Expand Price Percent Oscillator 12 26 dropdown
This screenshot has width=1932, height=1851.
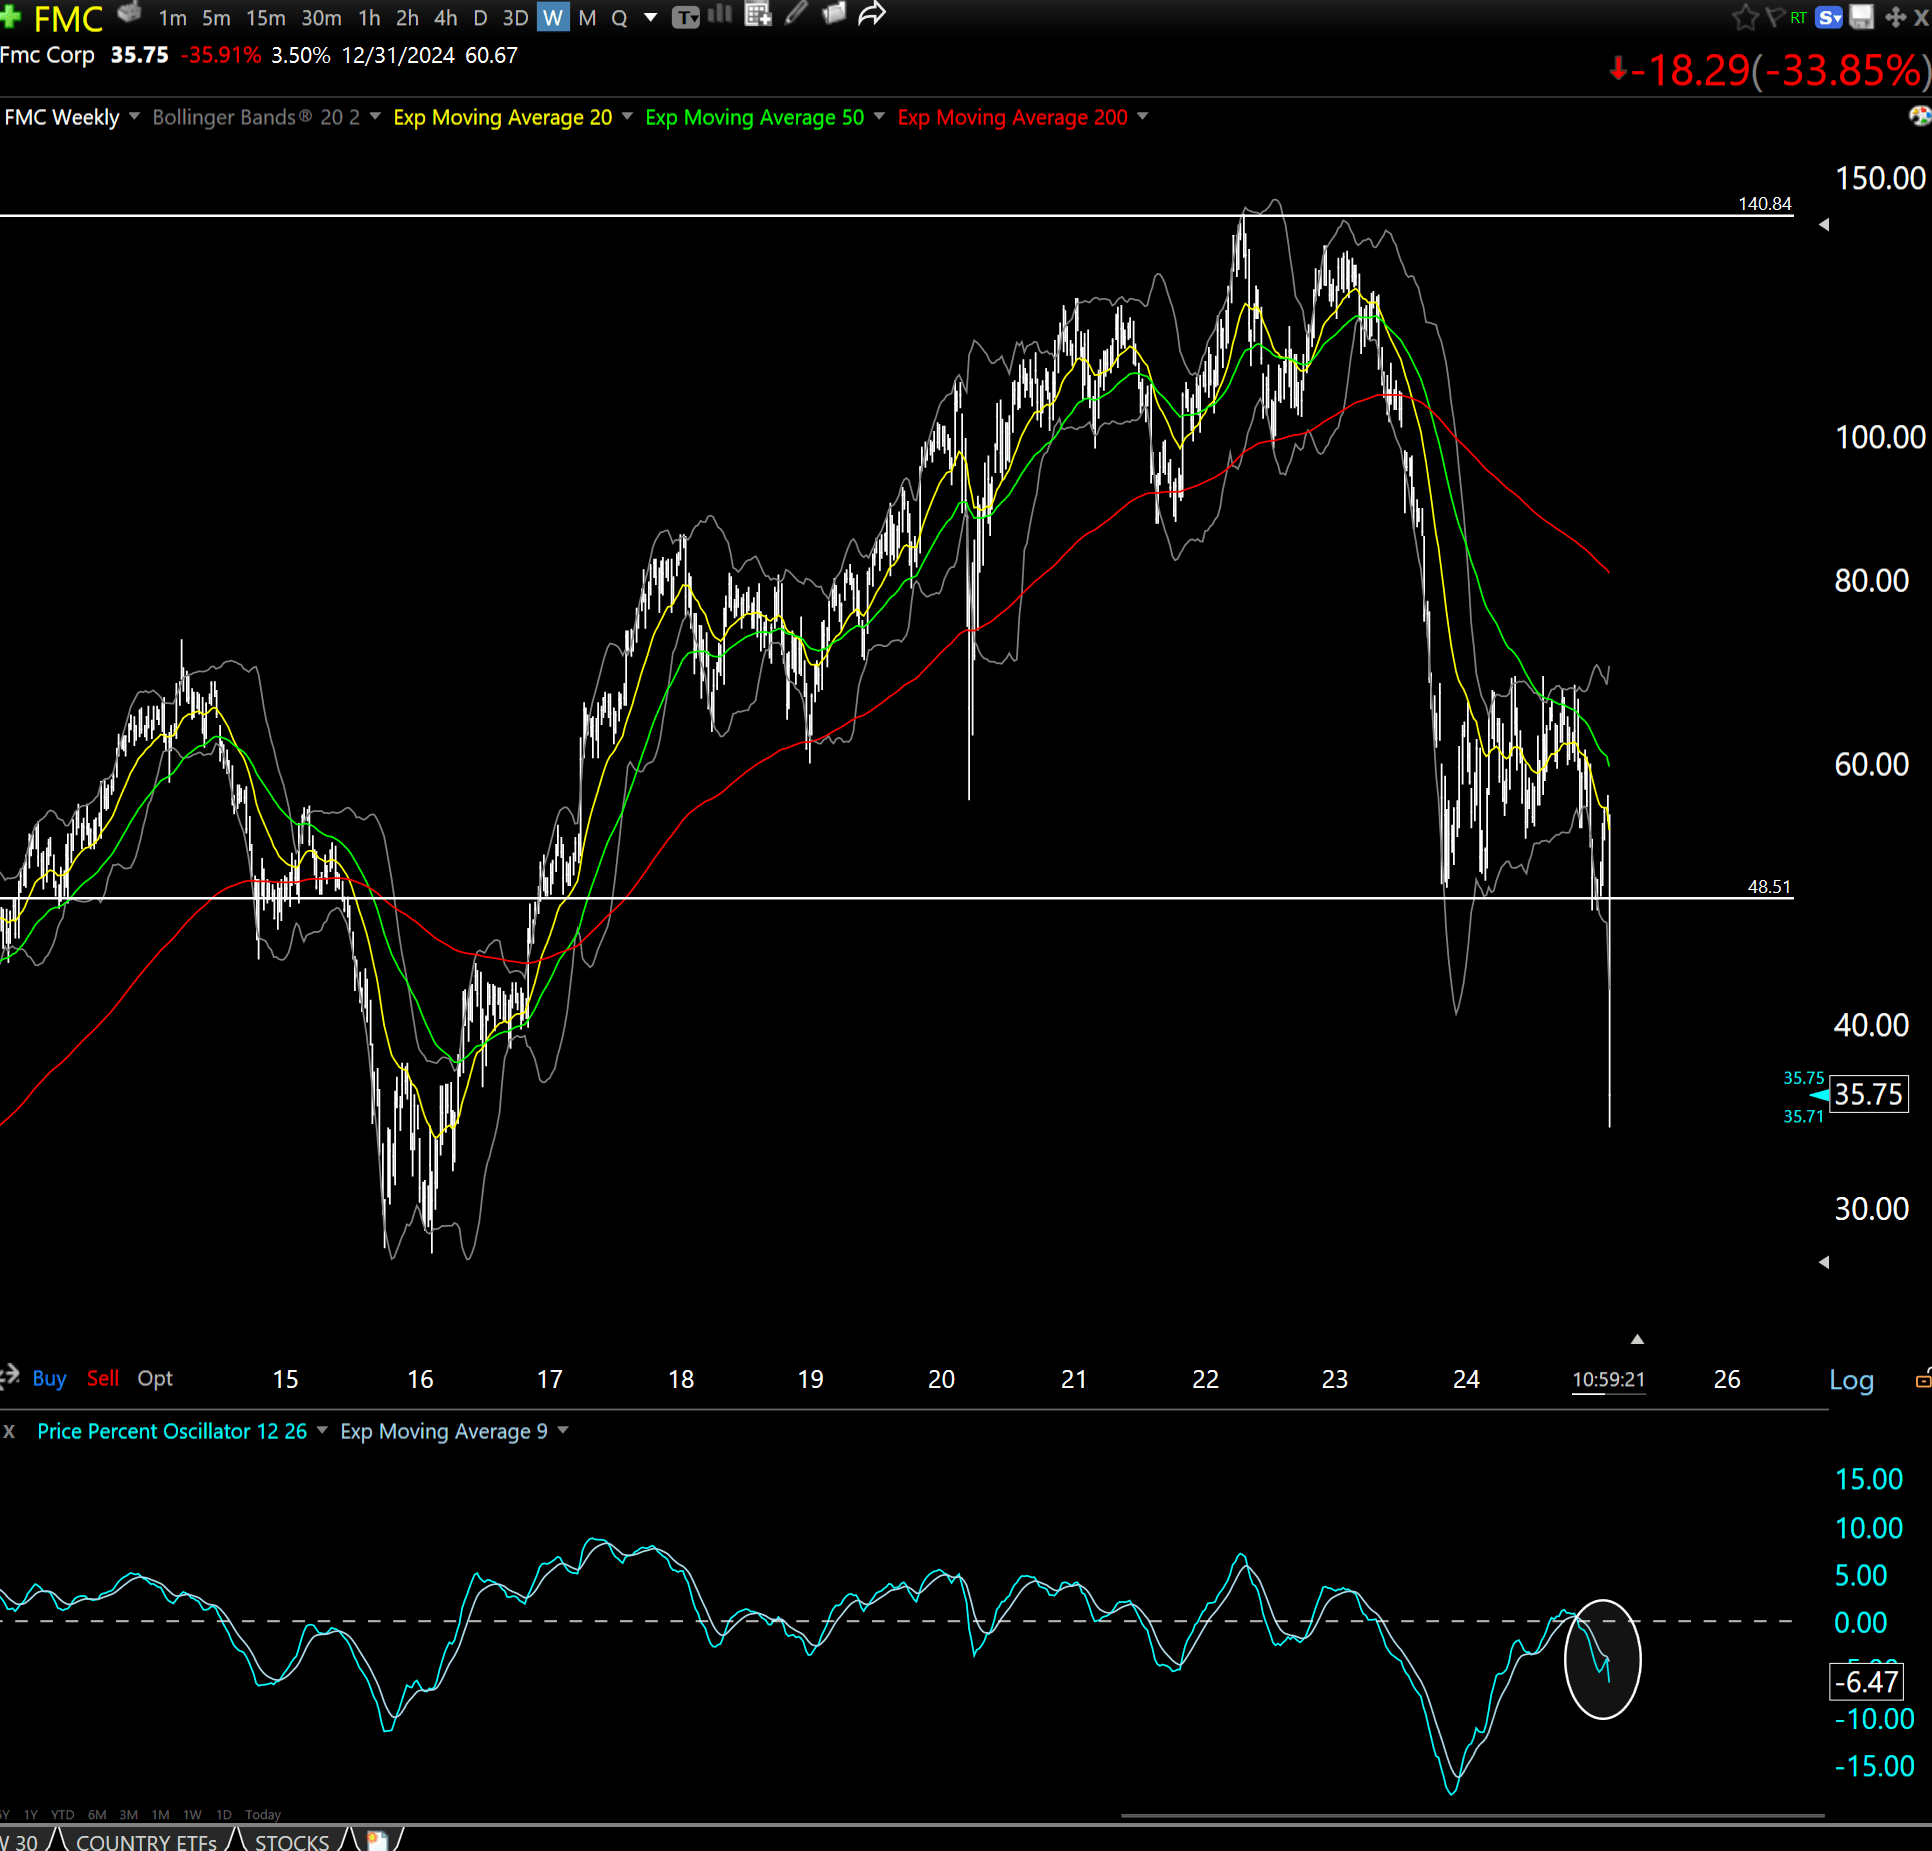[322, 1431]
